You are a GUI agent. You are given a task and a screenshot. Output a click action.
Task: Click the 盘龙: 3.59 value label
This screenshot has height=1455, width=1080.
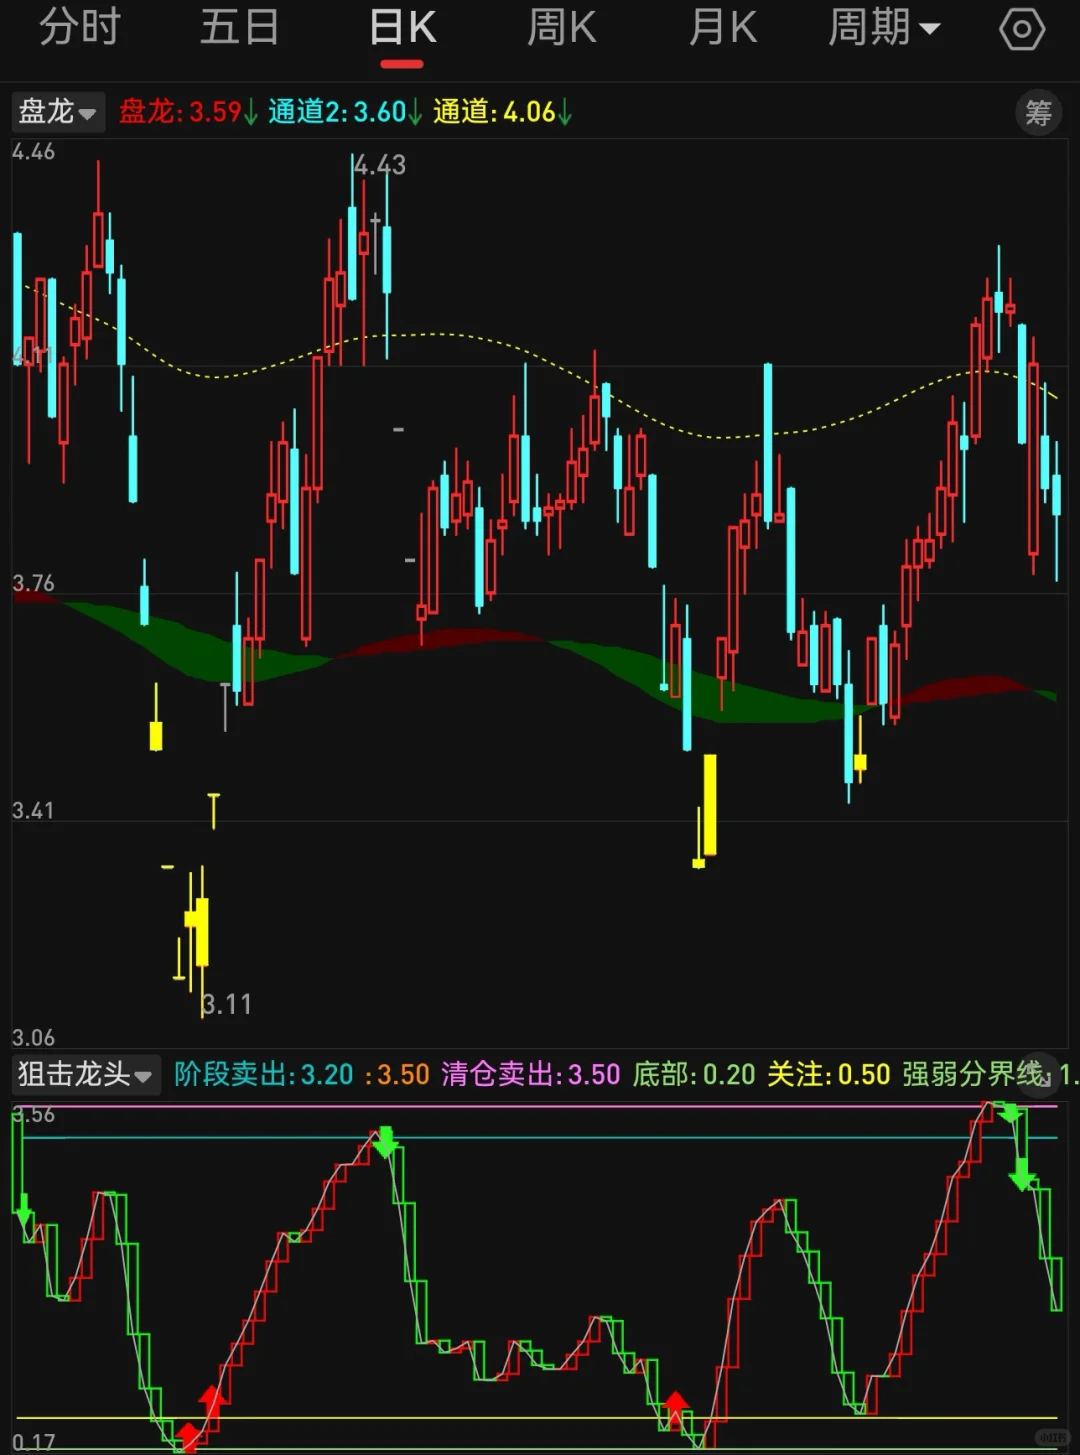coord(188,112)
